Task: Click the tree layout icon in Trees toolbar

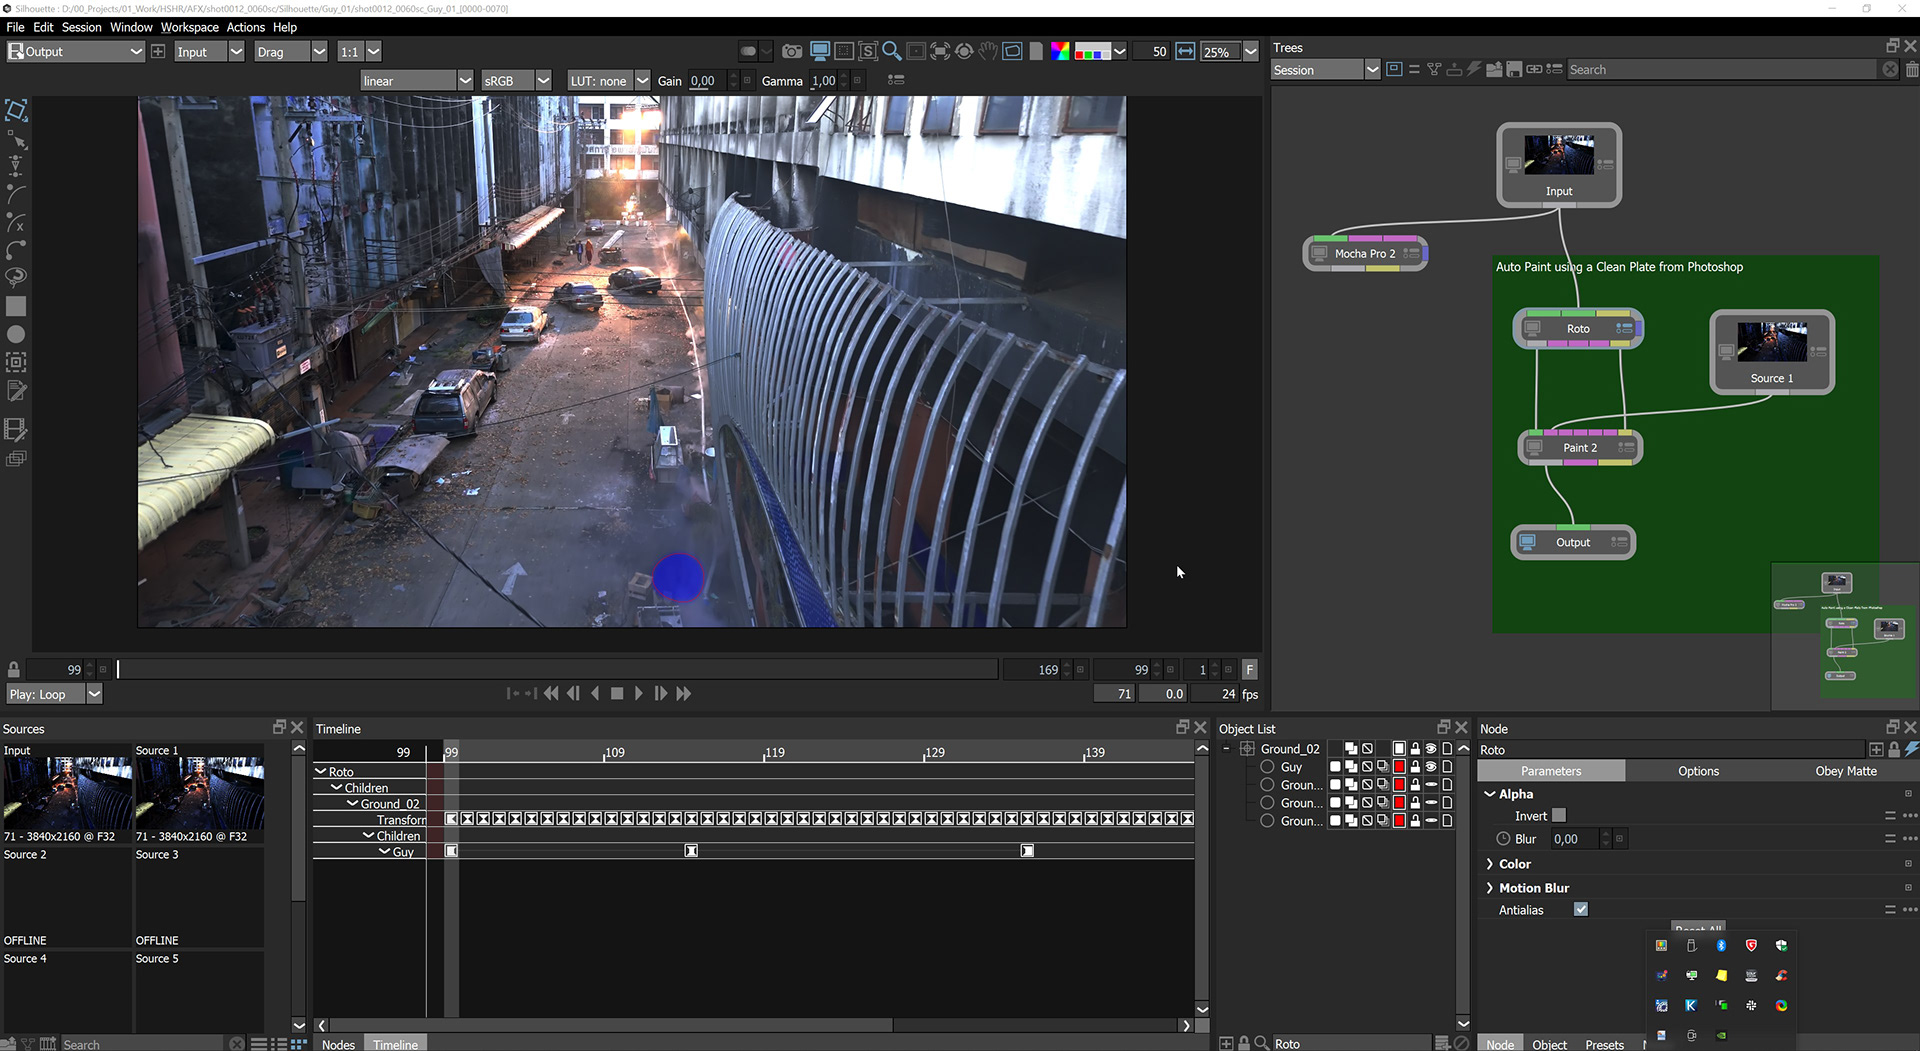Action: (x=1434, y=69)
